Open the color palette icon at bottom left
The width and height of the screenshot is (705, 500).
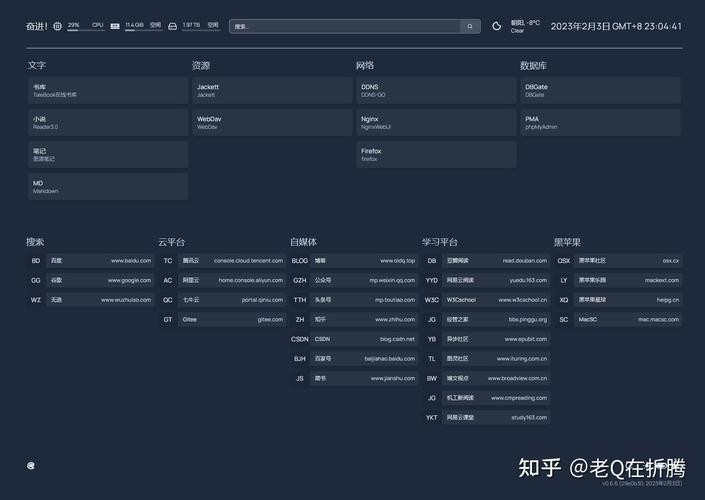31,465
